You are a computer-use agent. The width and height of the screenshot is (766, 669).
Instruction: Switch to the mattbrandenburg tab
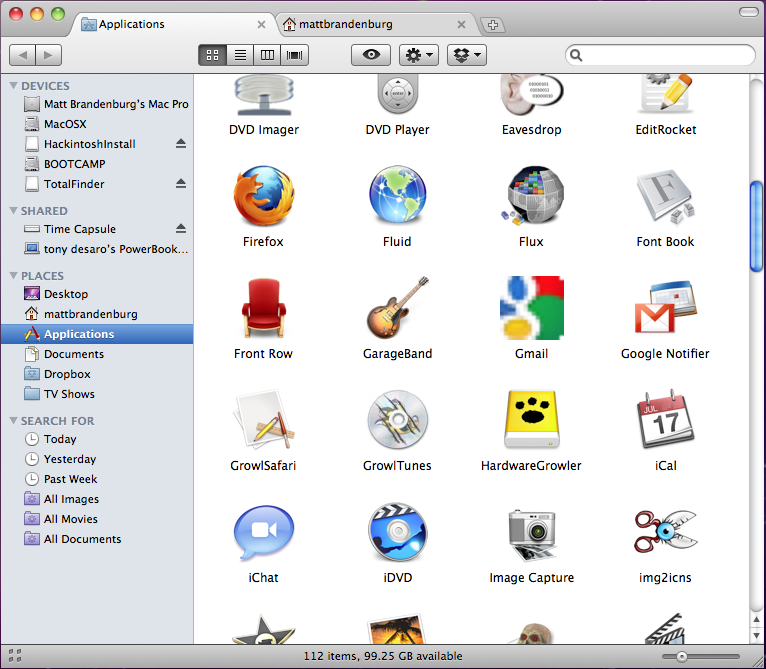(376, 24)
